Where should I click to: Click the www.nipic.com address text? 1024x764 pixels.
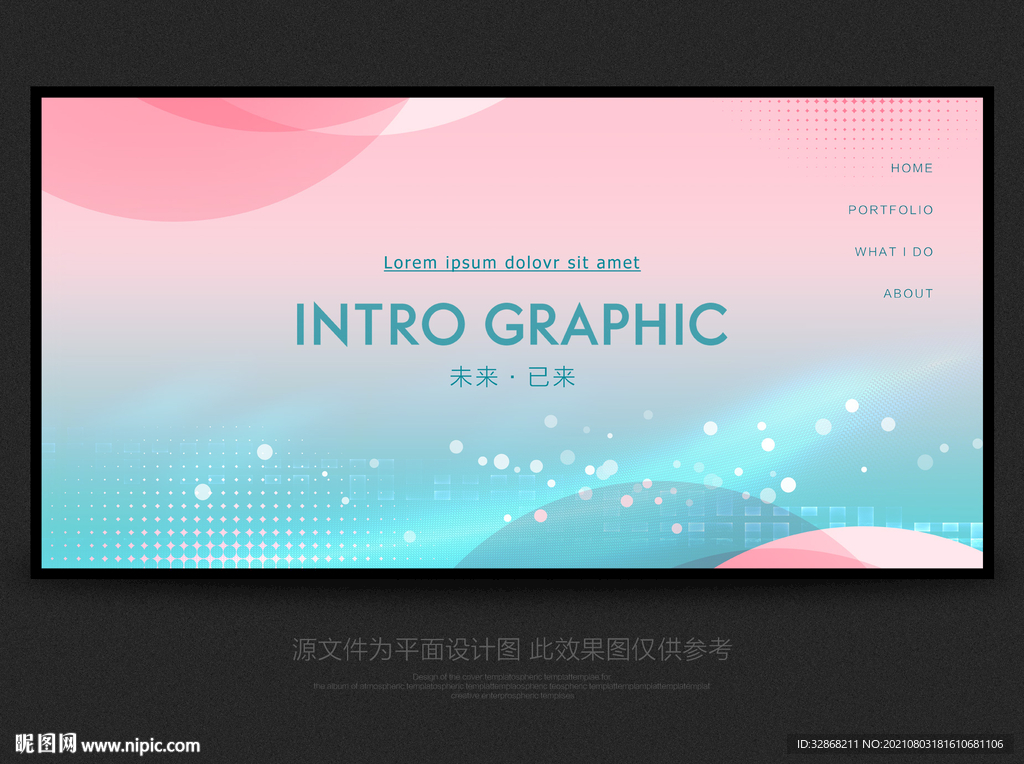(x=140, y=746)
